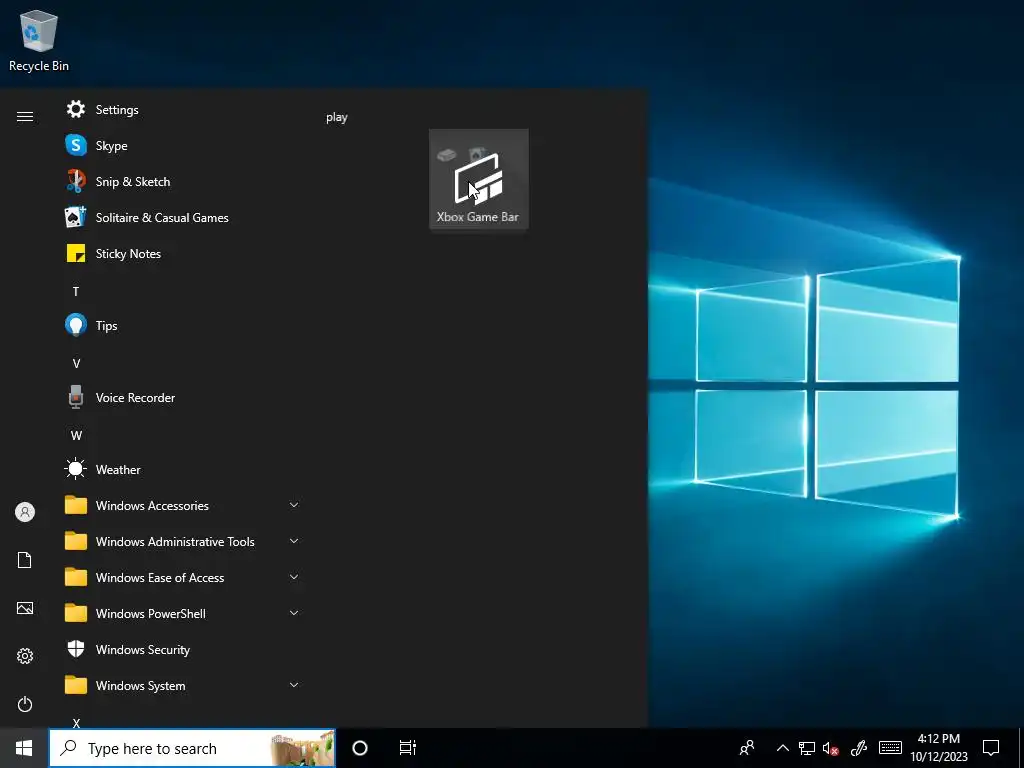Click the letter V section header

coord(76,364)
